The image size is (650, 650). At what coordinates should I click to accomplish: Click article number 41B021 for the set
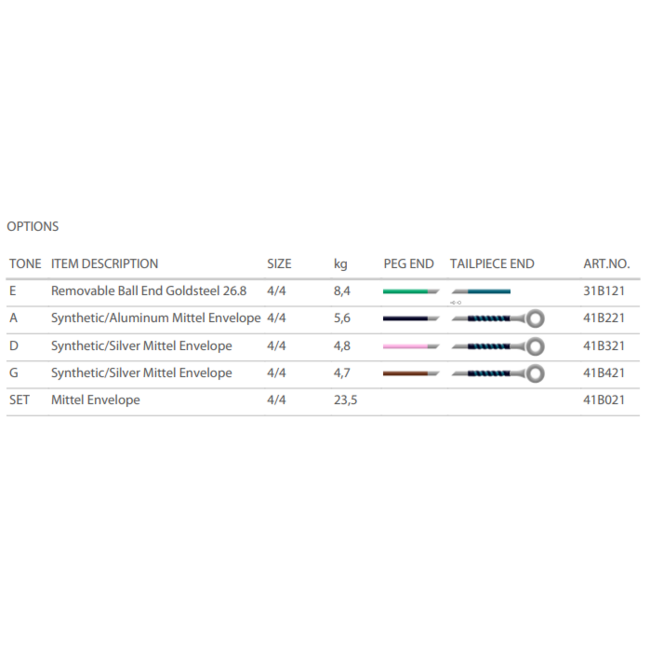click(x=603, y=400)
